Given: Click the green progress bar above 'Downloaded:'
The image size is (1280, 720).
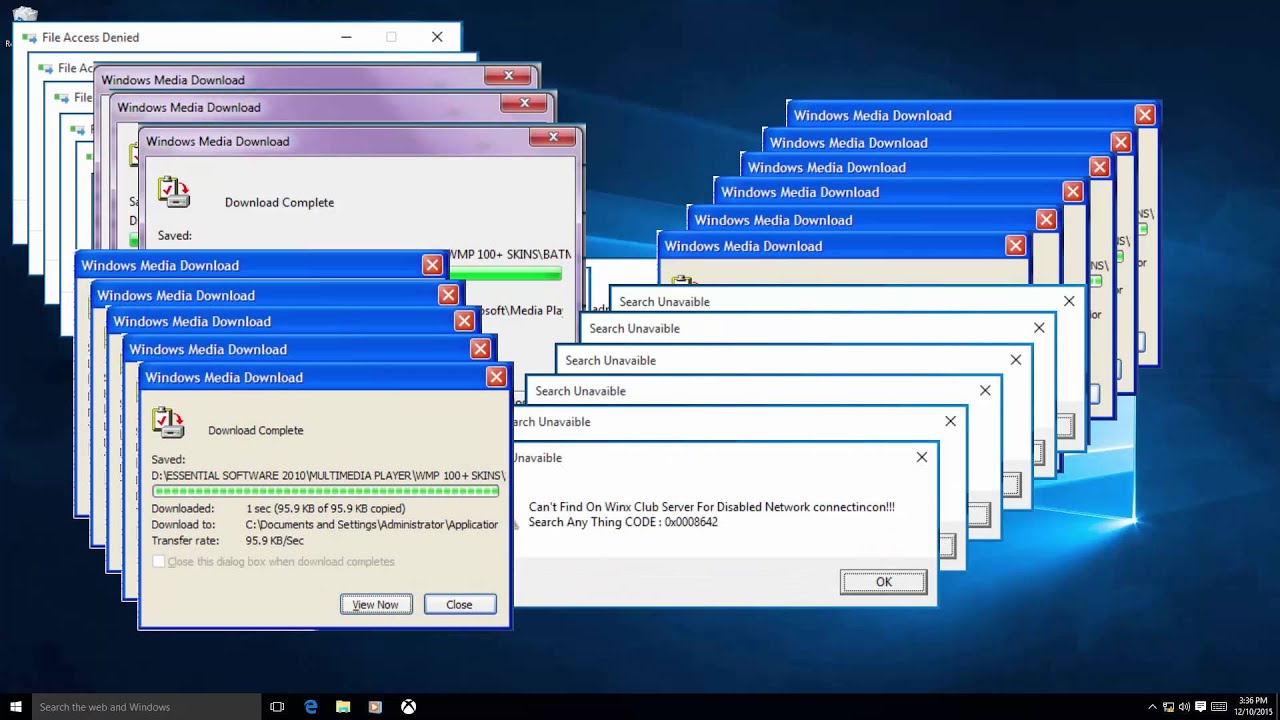Looking at the screenshot, I should click(x=326, y=491).
